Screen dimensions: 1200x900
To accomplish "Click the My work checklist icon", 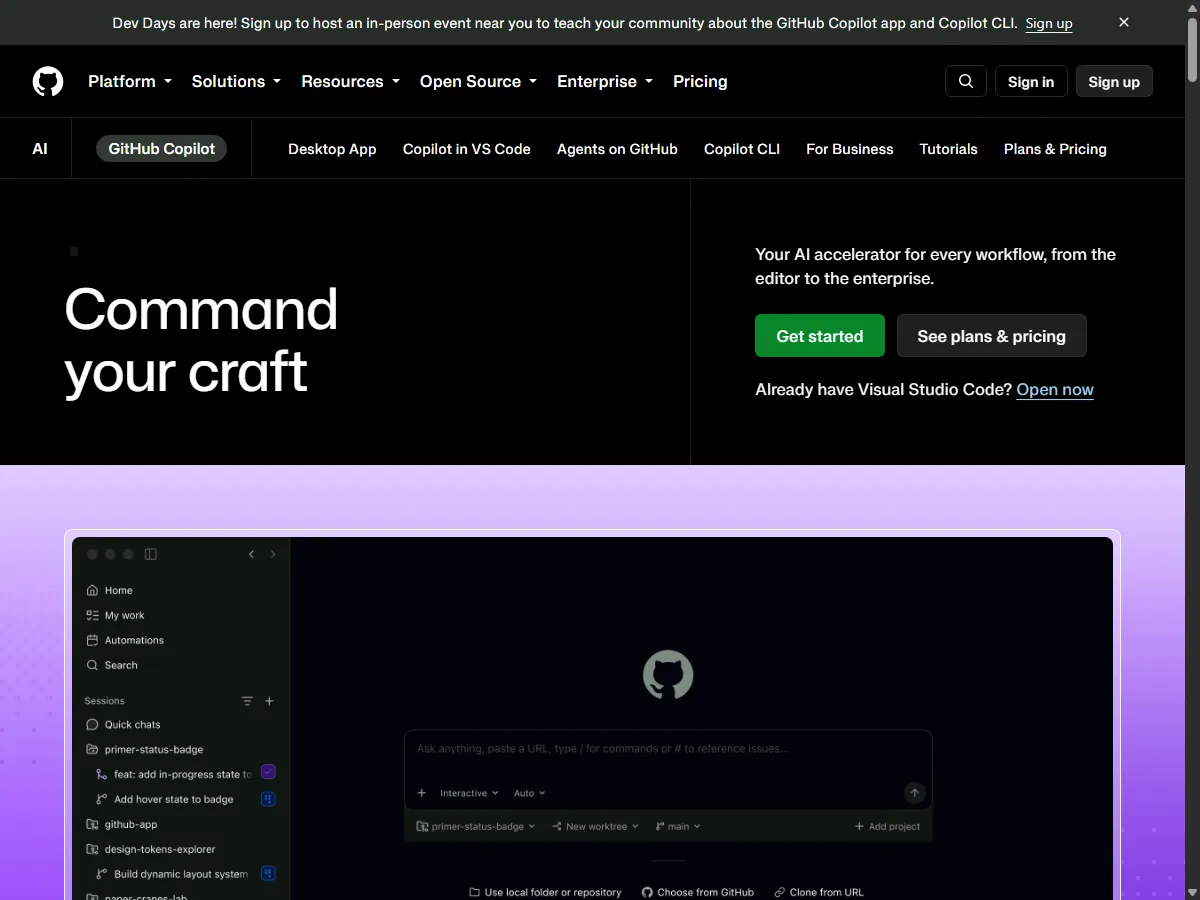I will tap(92, 615).
